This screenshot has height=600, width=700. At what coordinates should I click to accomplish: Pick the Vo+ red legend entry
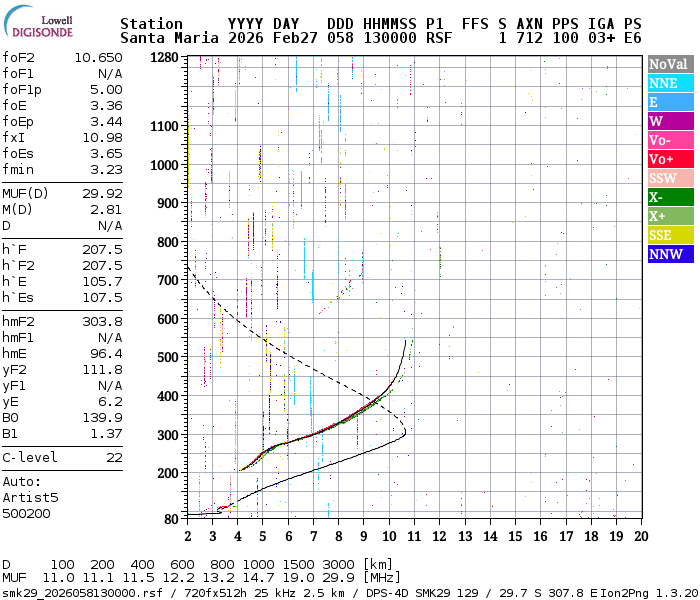667,159
